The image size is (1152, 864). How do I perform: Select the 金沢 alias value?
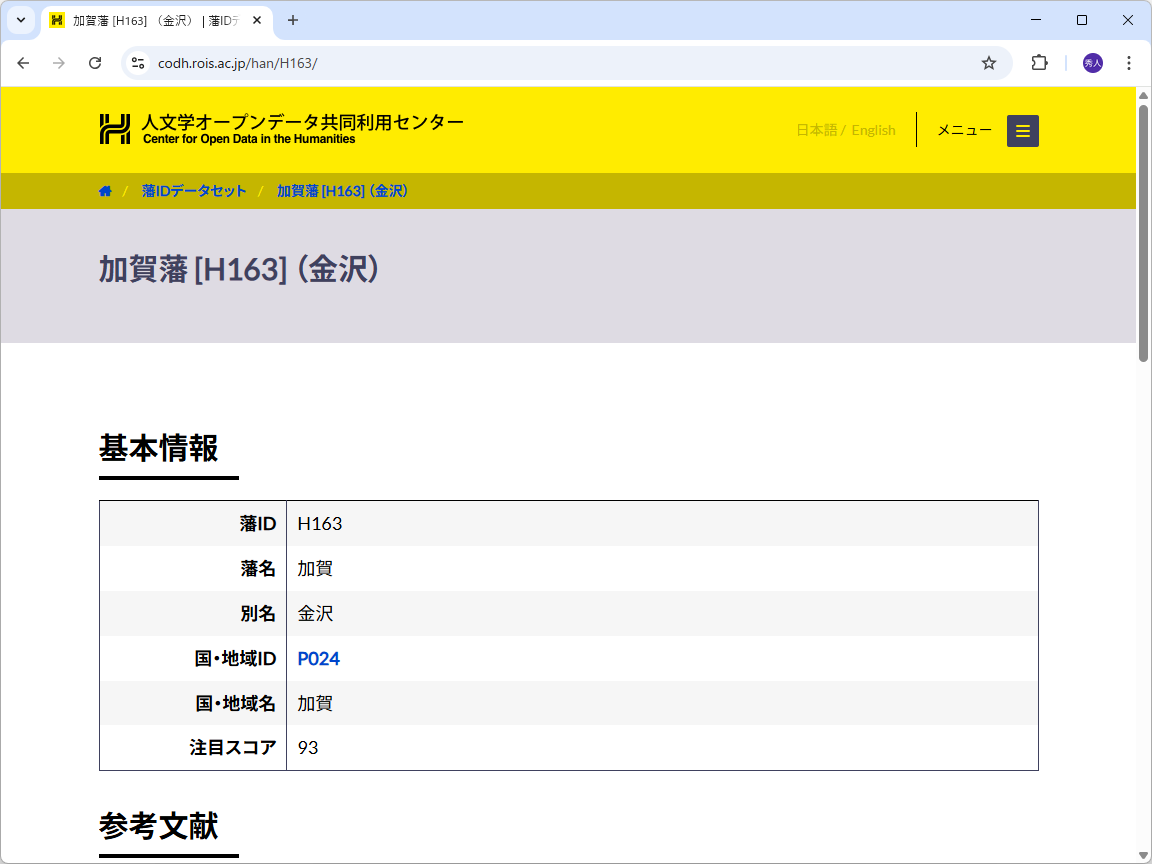click(315, 613)
